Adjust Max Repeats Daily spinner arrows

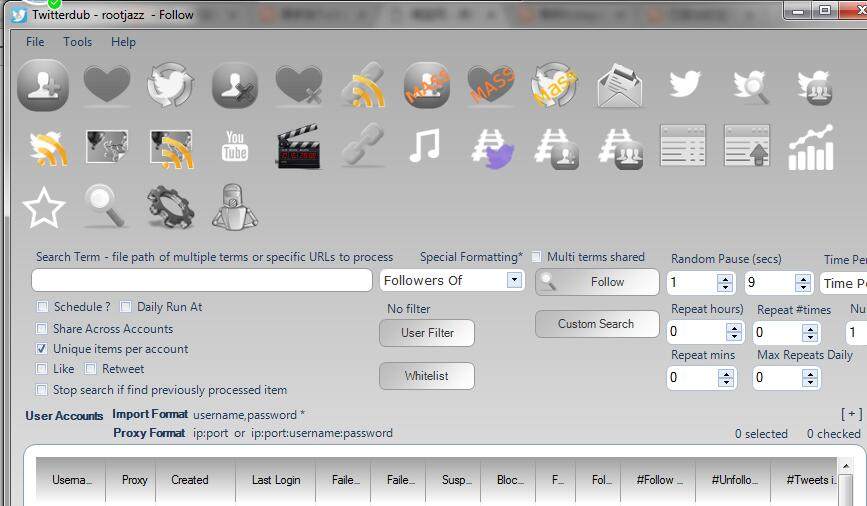[x=809, y=378]
